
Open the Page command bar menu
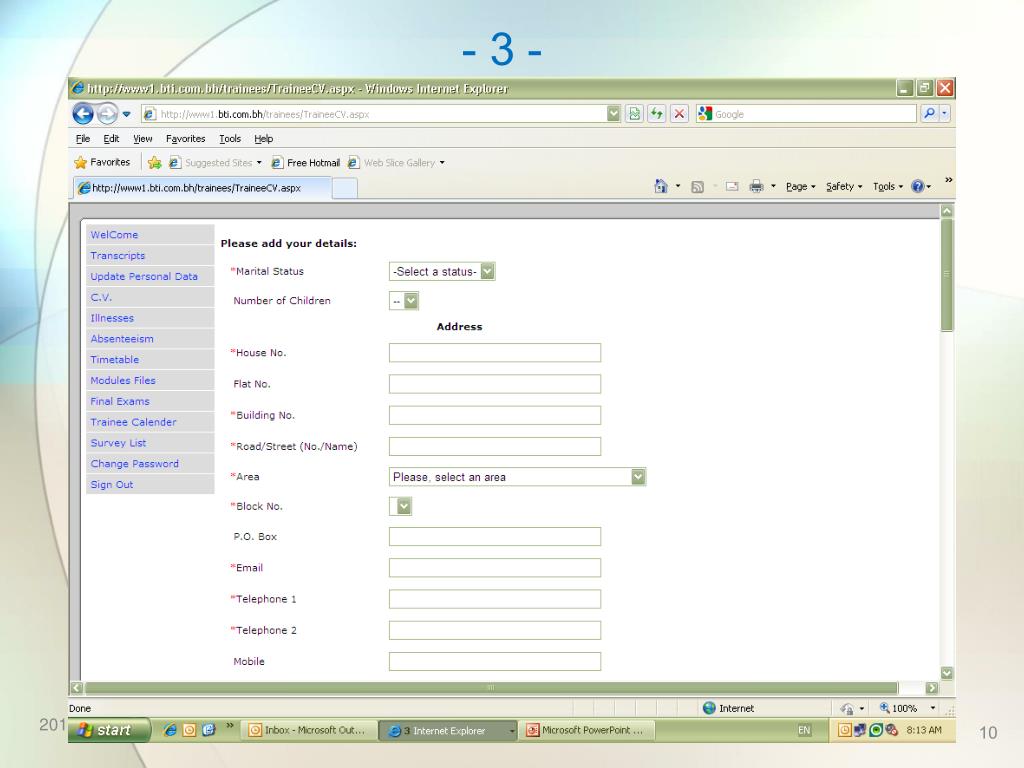click(801, 187)
